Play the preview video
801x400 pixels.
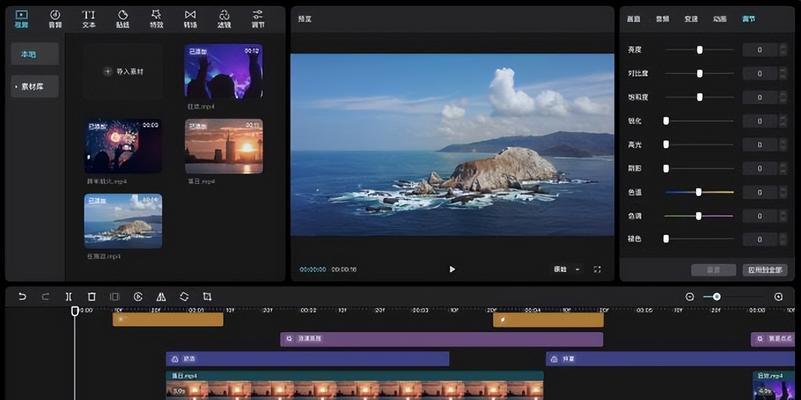[x=452, y=269]
